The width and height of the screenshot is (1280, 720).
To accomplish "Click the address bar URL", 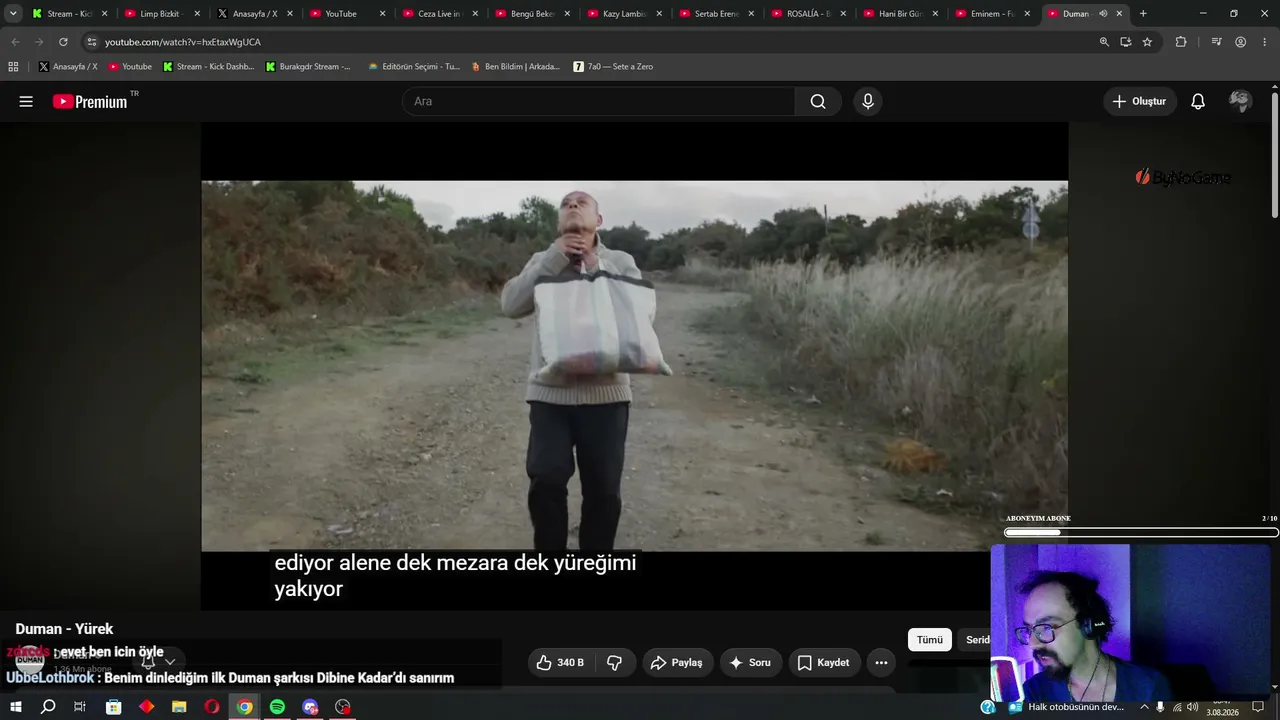I will coord(183,42).
